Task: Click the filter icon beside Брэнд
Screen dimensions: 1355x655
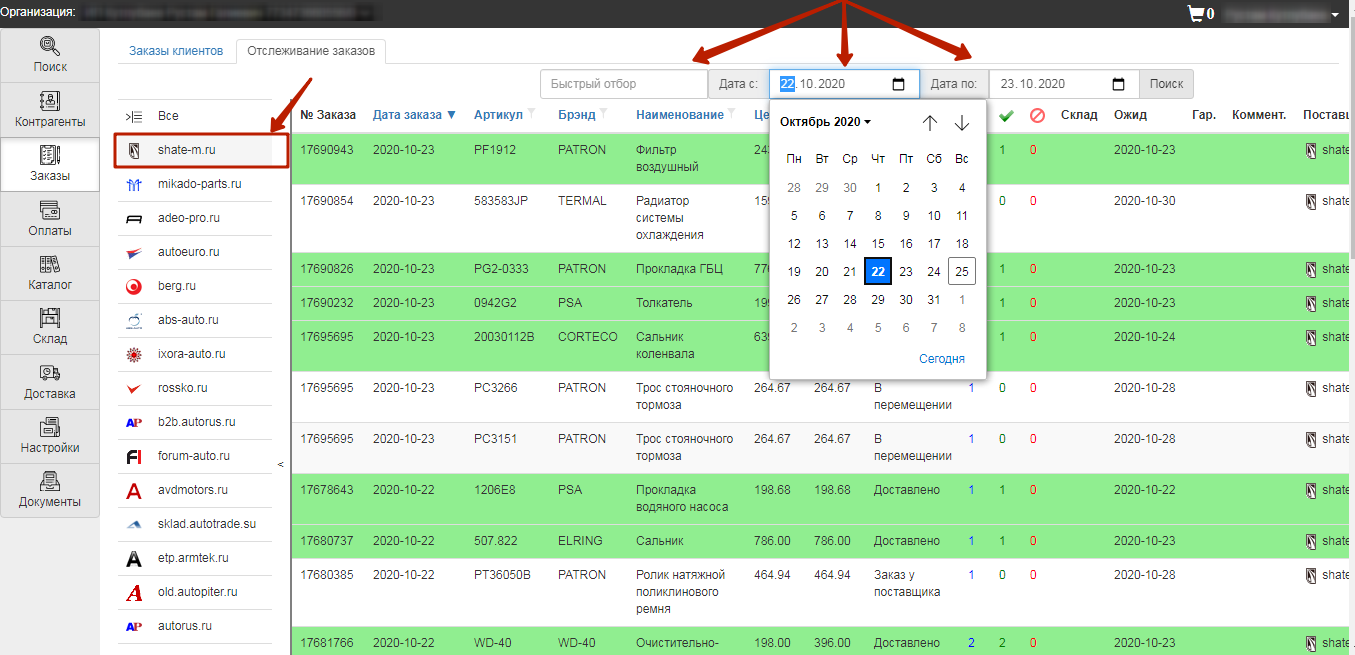Action: pyautogui.click(x=603, y=113)
